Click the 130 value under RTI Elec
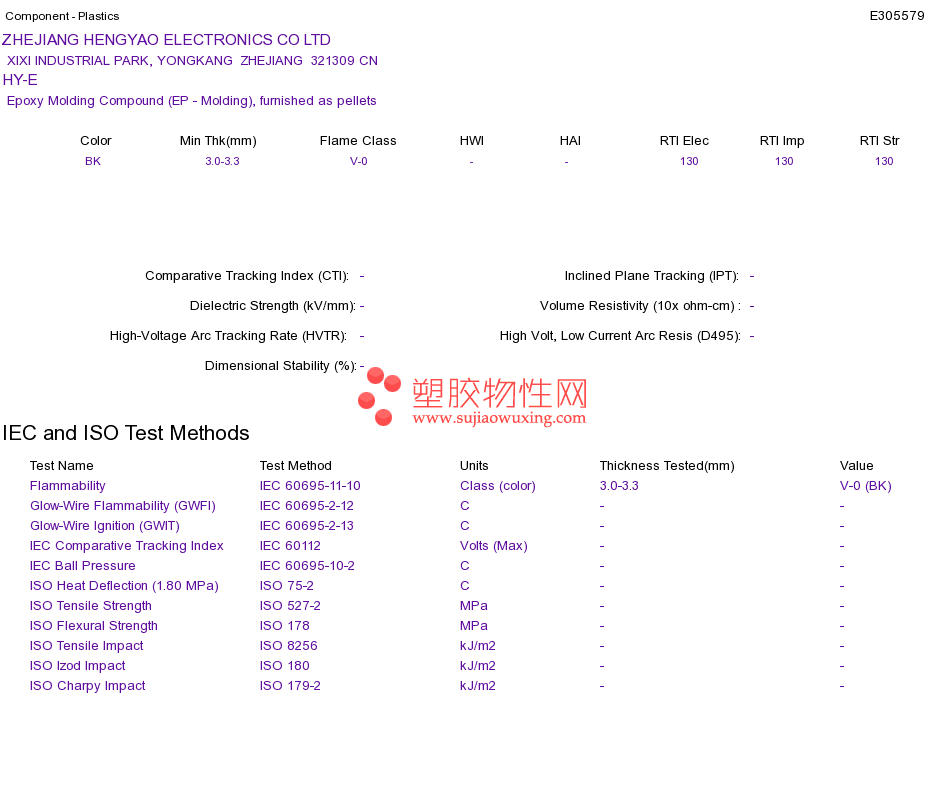The height and width of the screenshot is (800, 950). (689, 161)
